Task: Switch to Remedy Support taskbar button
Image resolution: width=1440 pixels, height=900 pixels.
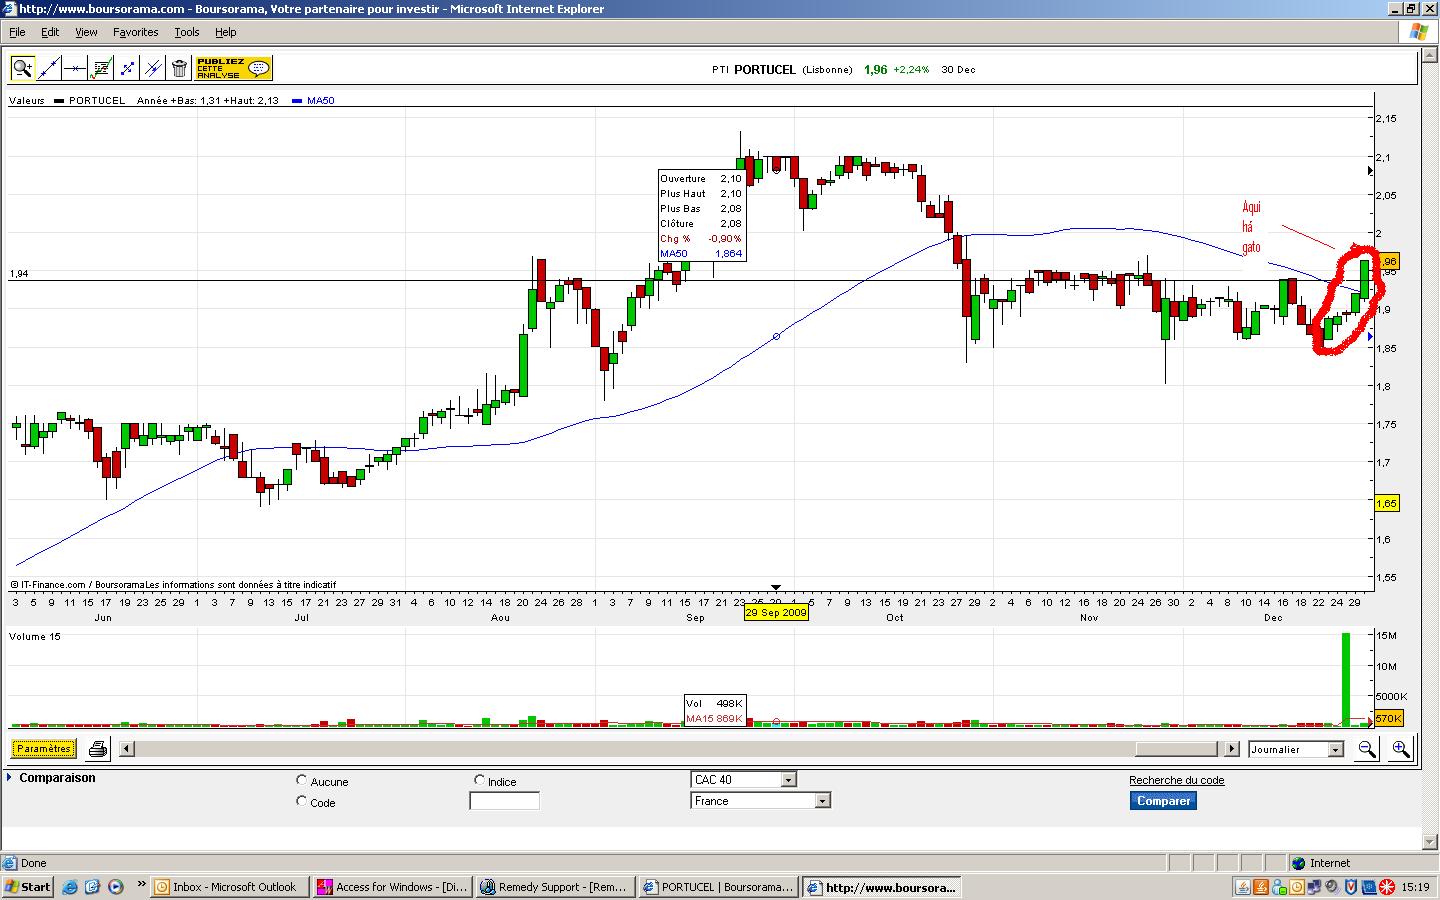Action: [x=555, y=886]
